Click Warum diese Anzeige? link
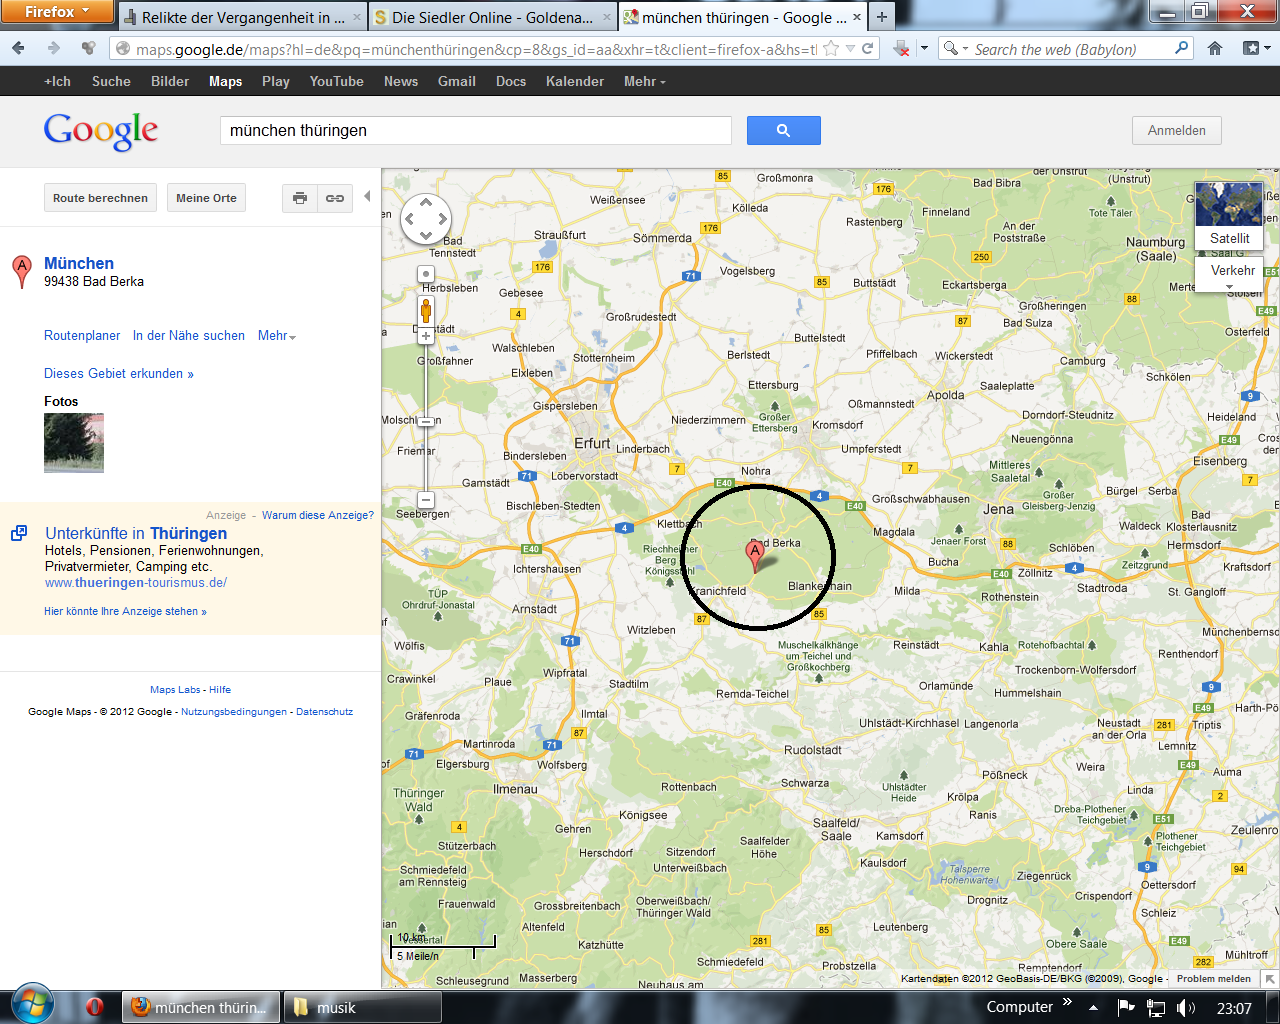1280x1024 pixels. point(318,515)
